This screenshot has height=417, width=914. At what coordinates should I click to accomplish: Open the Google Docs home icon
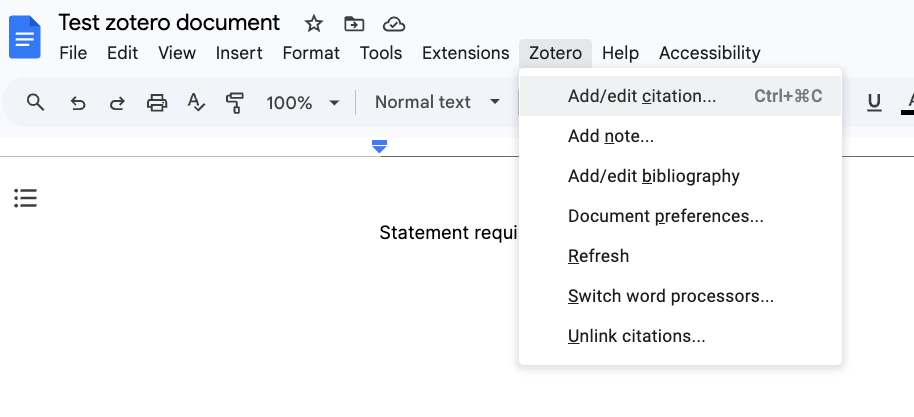[25, 37]
